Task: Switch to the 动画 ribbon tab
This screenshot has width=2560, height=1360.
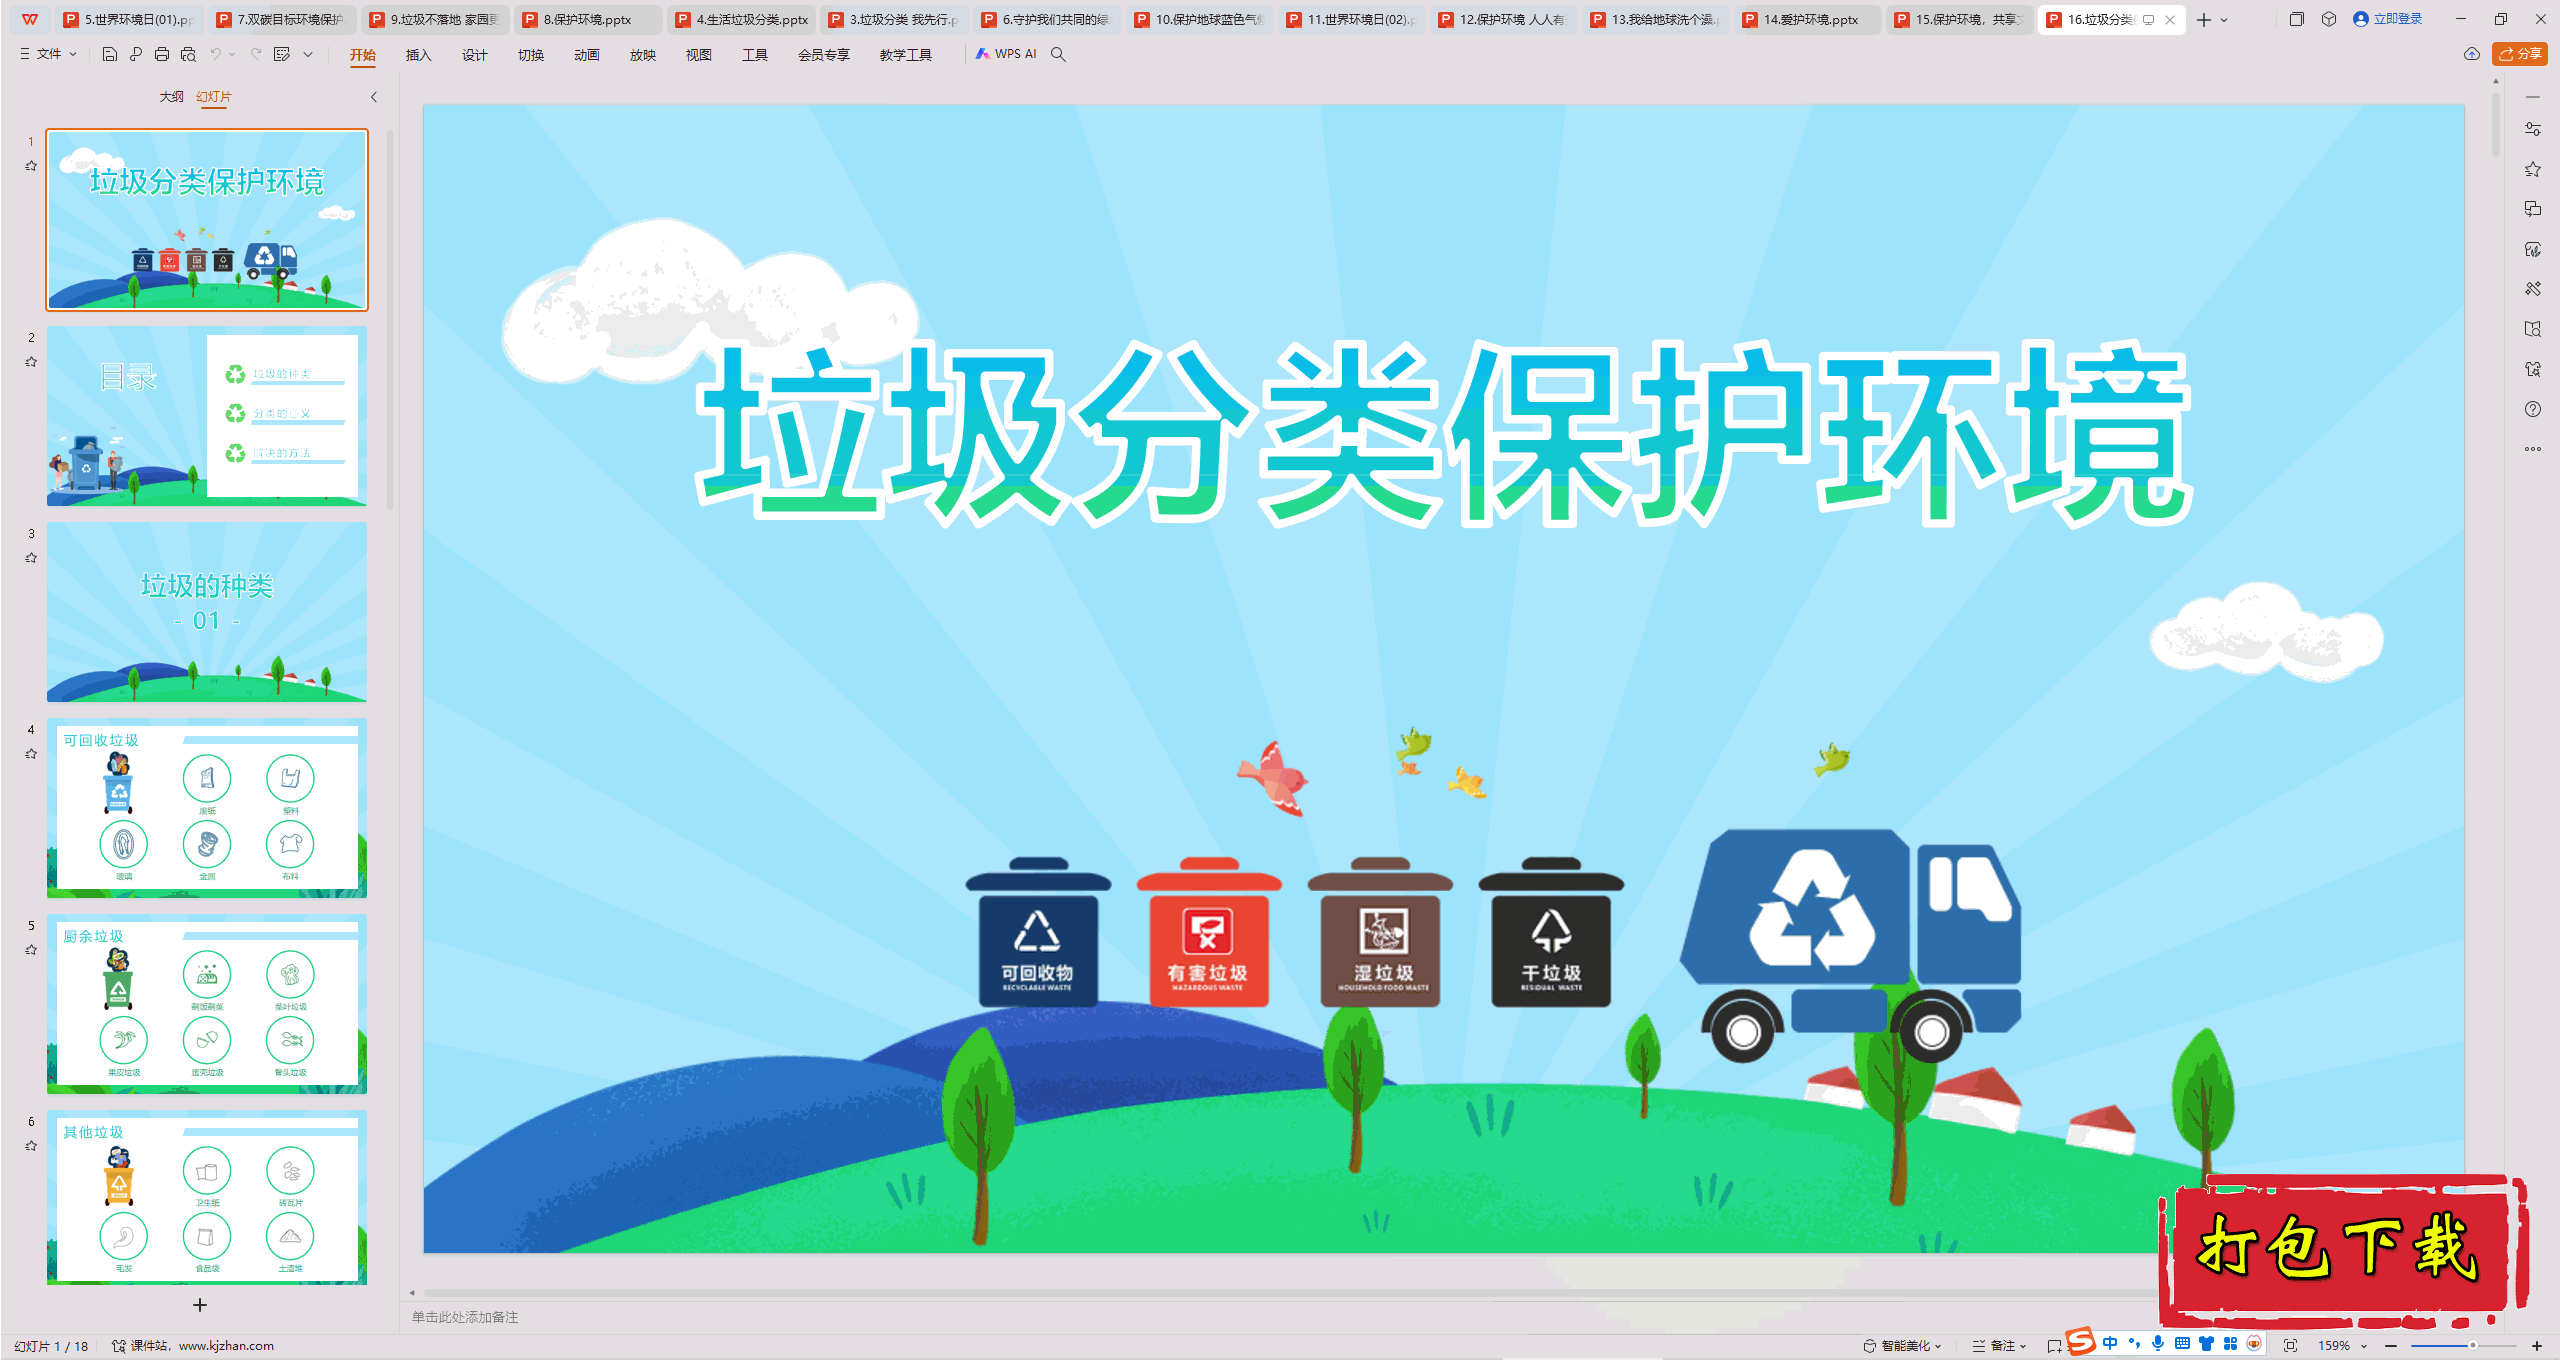Action: pos(586,55)
